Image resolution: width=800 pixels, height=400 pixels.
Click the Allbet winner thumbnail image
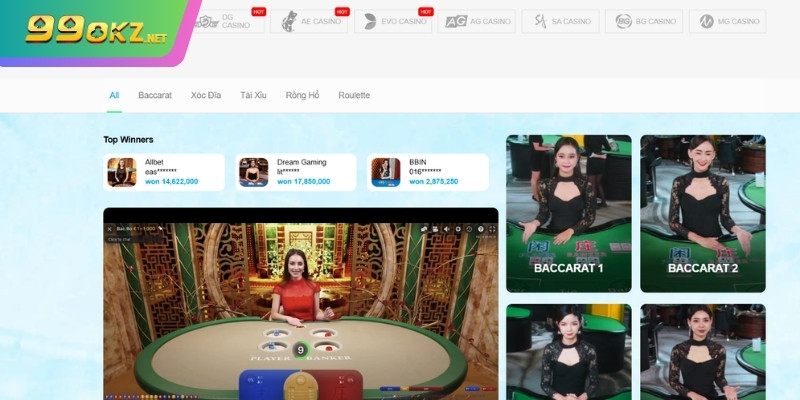pyautogui.click(x=121, y=172)
